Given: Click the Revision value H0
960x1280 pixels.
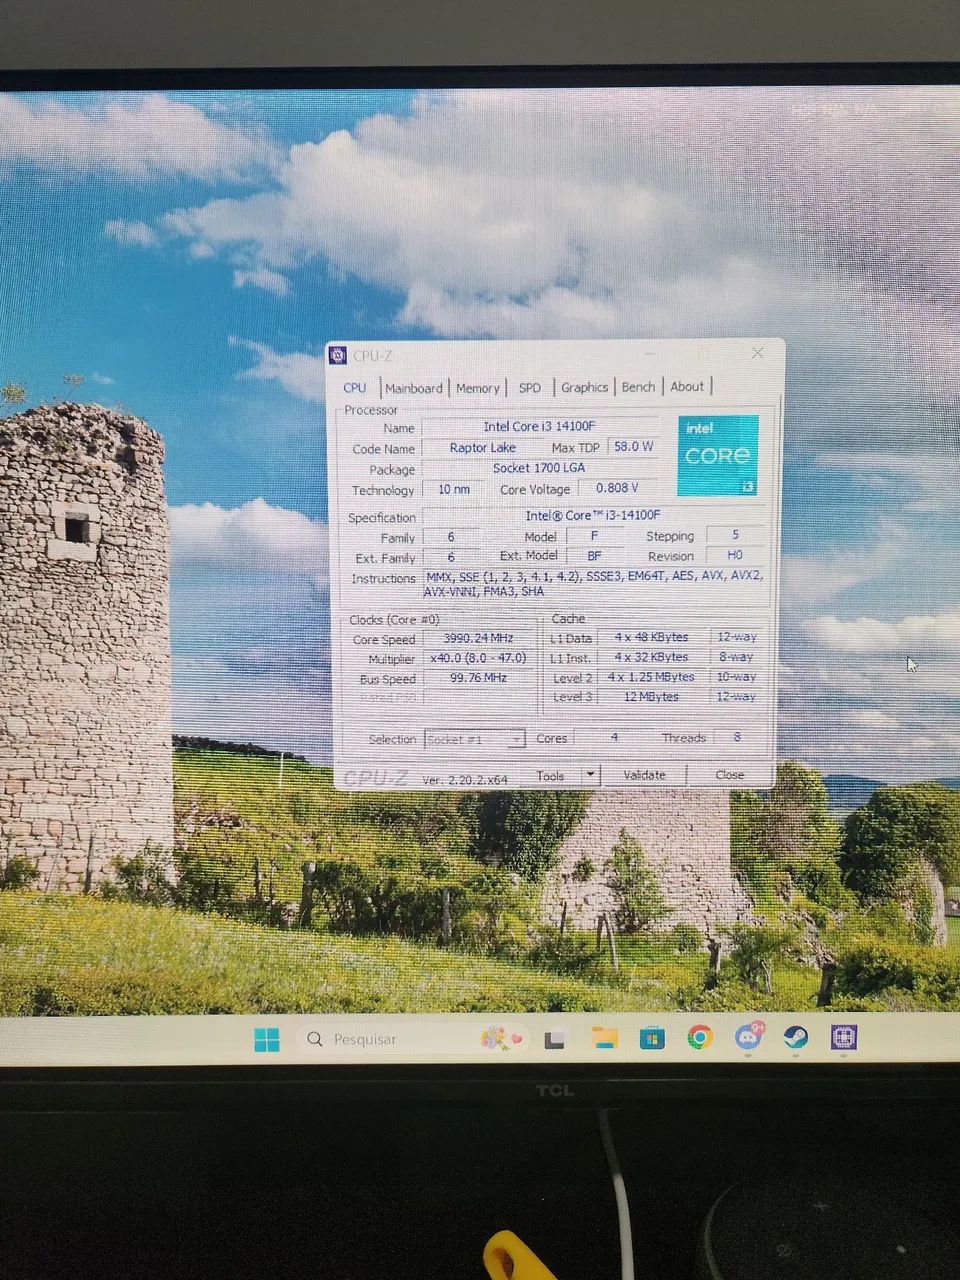Looking at the screenshot, I should 735,555.
